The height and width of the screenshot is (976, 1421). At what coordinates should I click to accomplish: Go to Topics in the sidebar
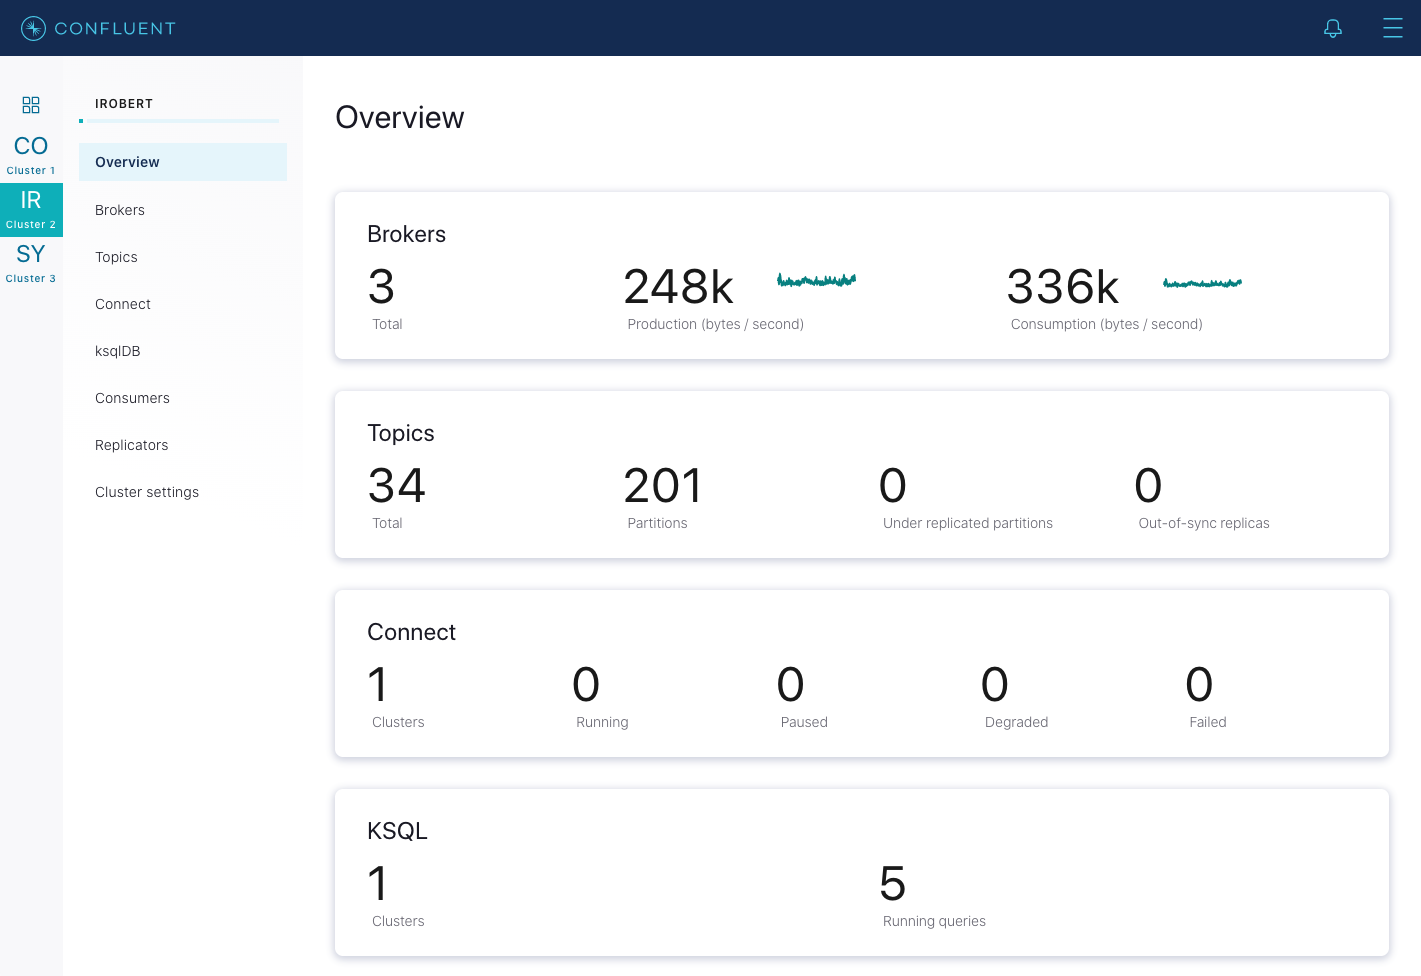coord(116,257)
